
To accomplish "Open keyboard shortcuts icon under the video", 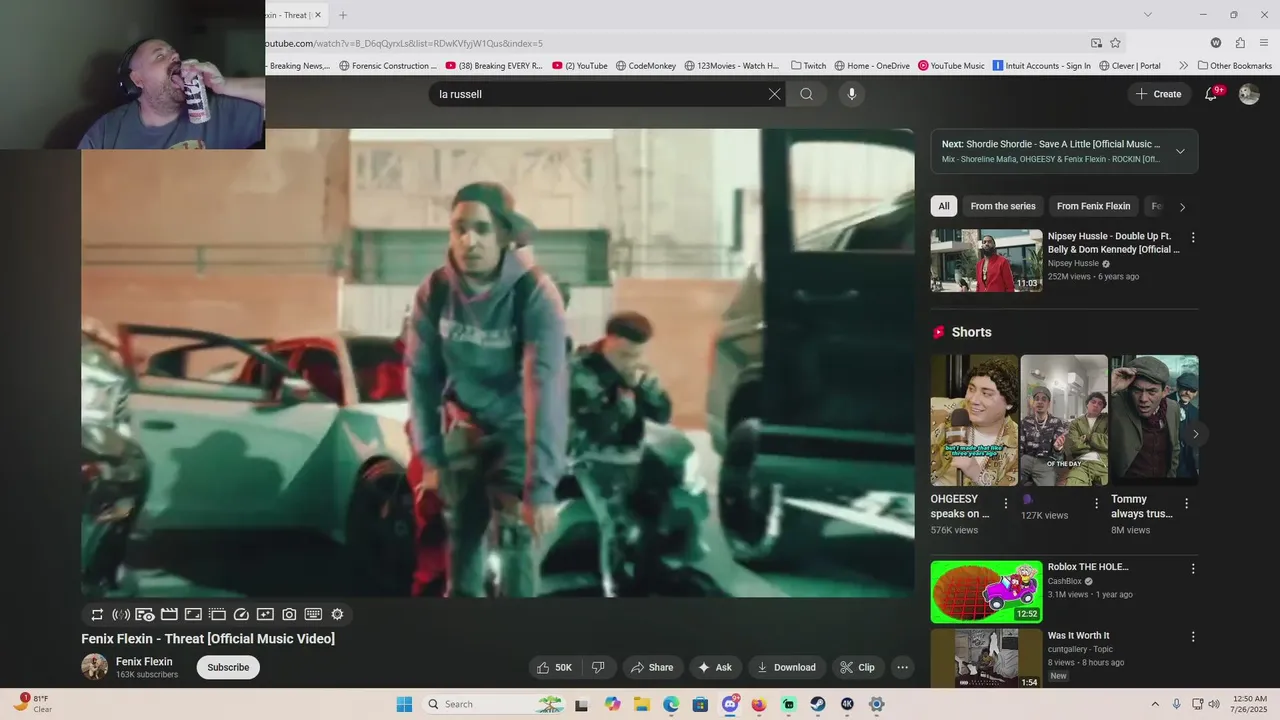I will 313,615.
